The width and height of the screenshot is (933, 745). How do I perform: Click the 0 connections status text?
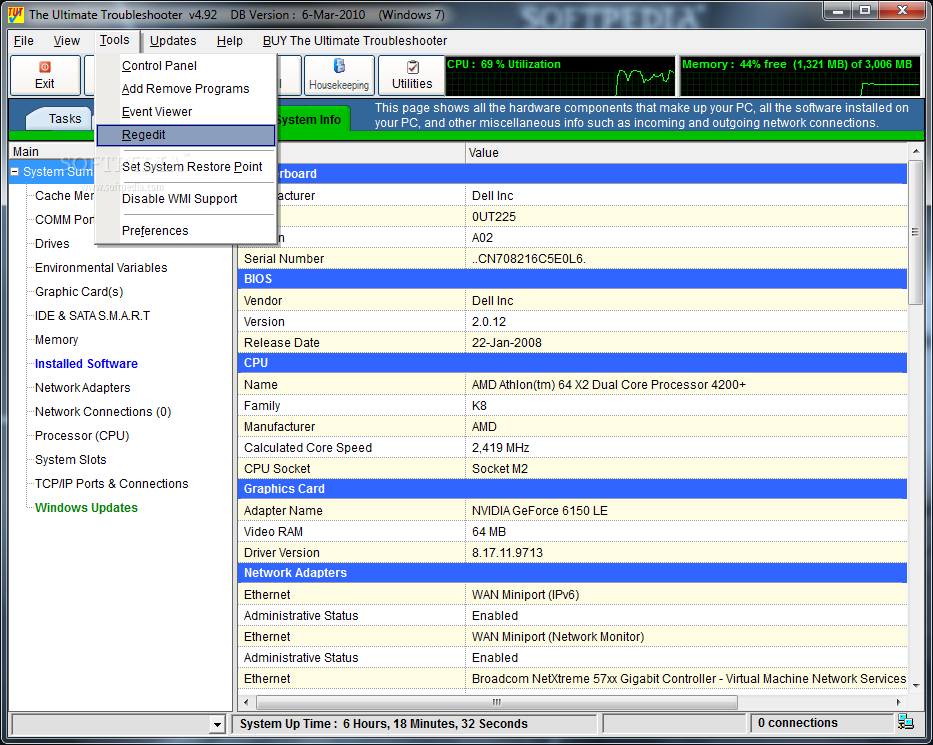(797, 723)
